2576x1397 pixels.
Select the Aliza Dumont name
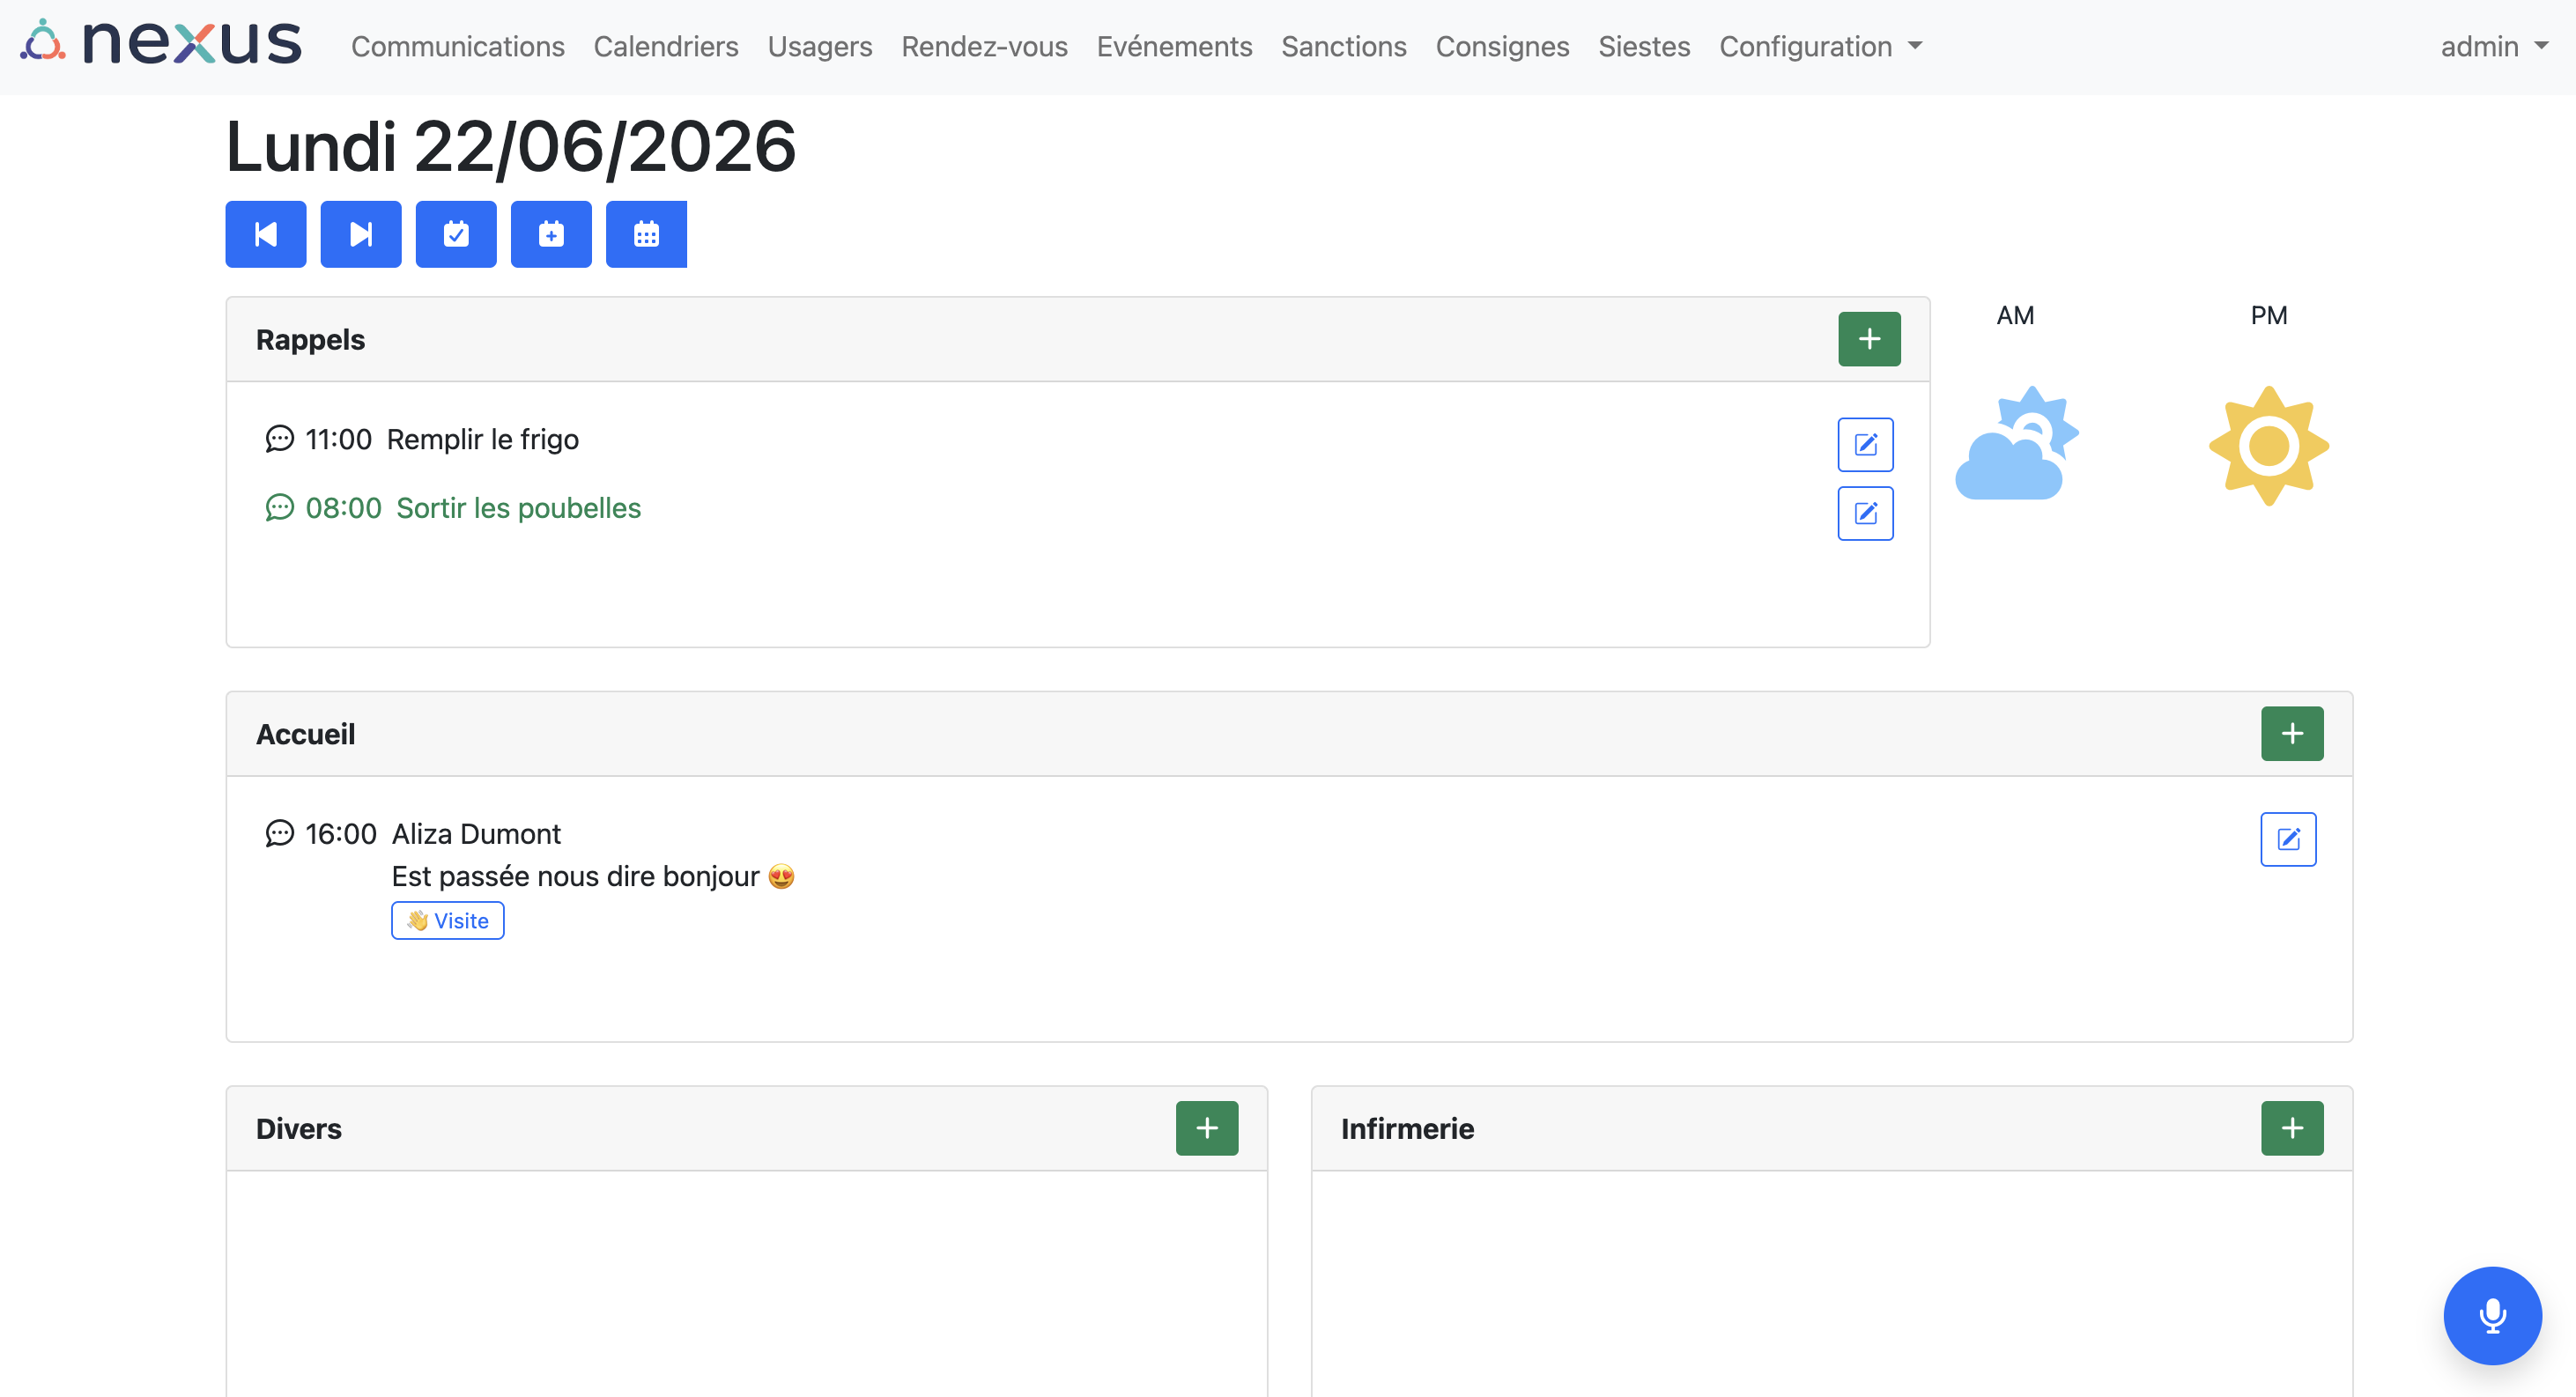(x=476, y=833)
